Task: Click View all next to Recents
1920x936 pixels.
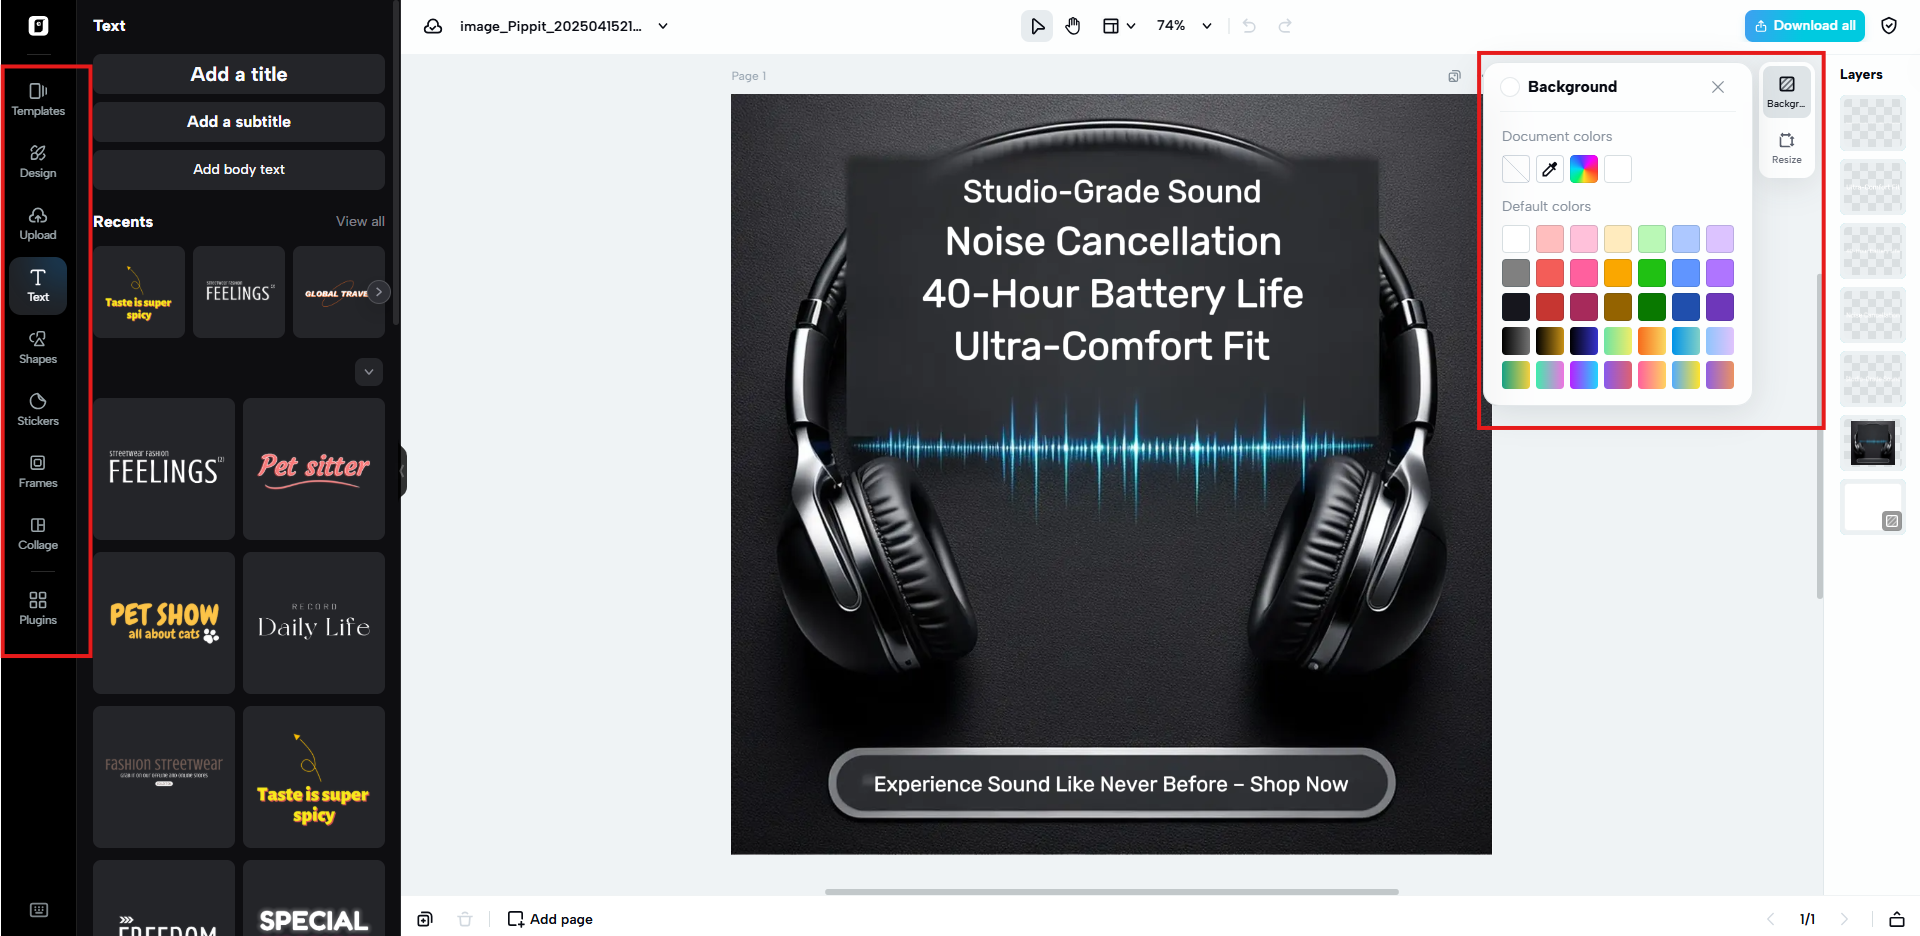Action: (x=360, y=221)
